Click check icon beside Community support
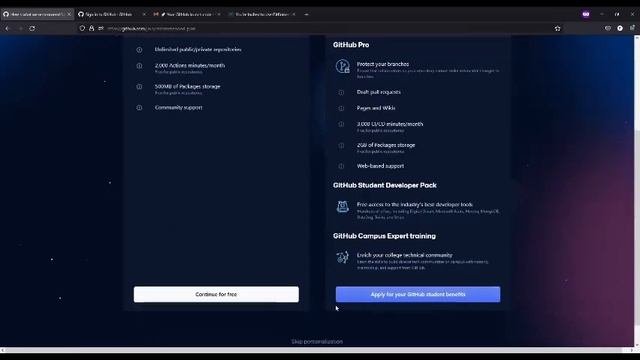The width and height of the screenshot is (640, 360). 139,108
